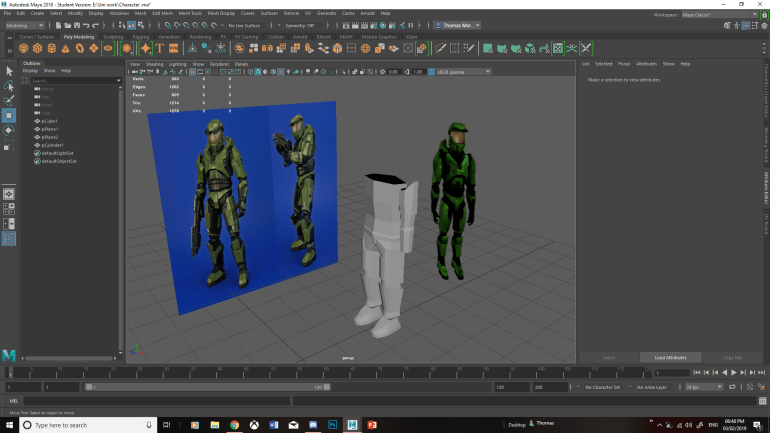Open Attribute Editor Focus menu
The height and width of the screenshot is (433, 770).
624,64
